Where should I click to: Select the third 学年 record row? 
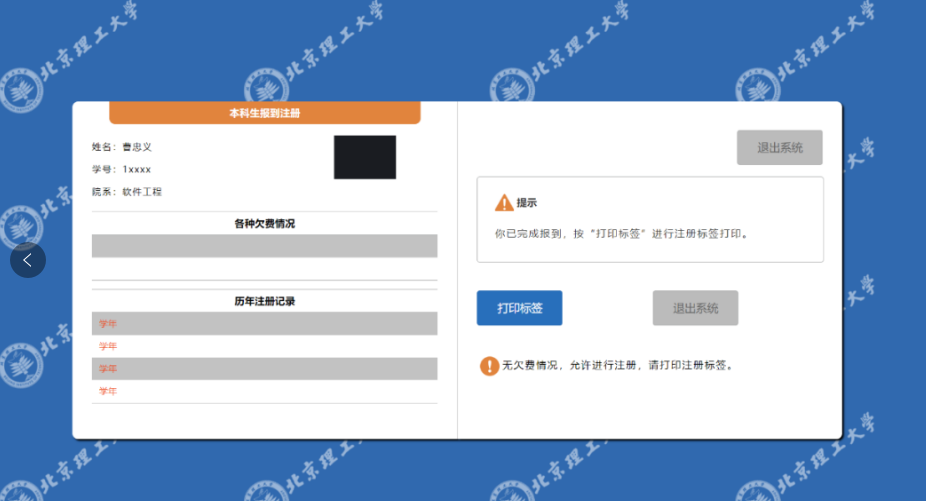264,369
